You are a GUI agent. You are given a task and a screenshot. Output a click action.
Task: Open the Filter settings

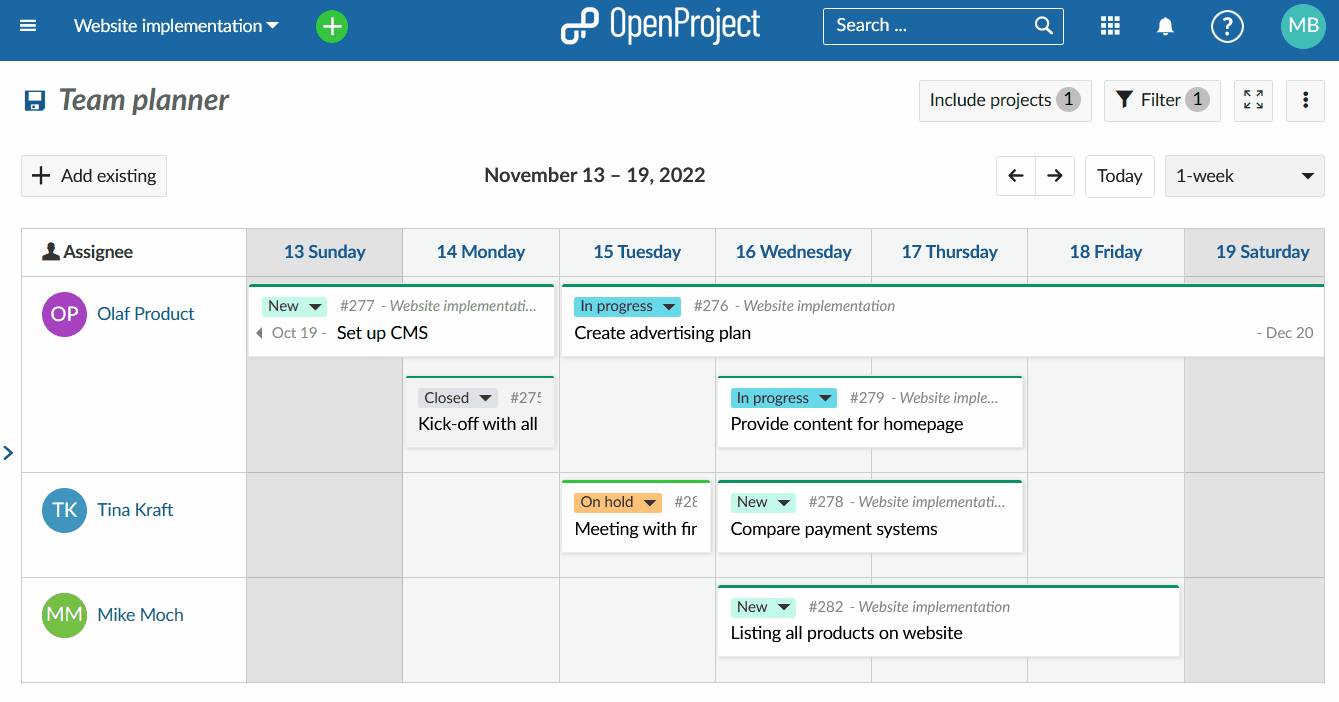point(1162,100)
